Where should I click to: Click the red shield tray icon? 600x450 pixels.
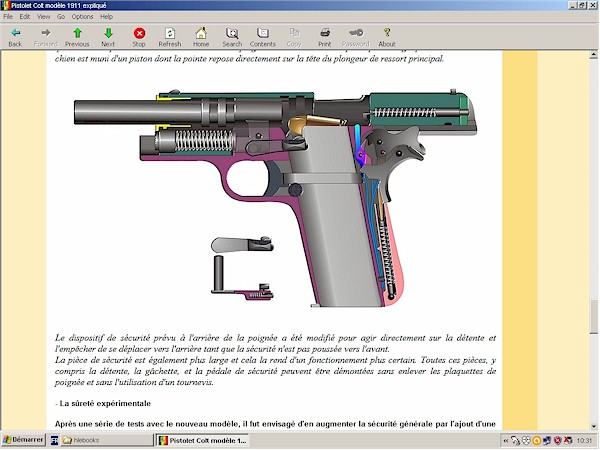[558, 441]
